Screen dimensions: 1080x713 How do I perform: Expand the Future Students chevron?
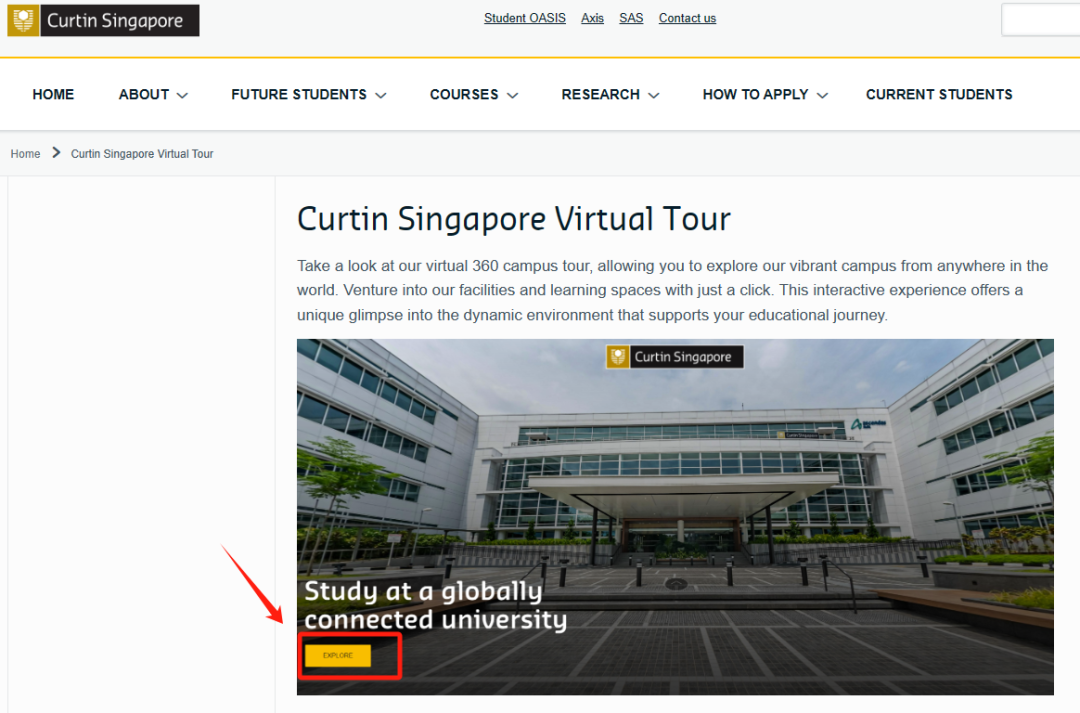[381, 95]
